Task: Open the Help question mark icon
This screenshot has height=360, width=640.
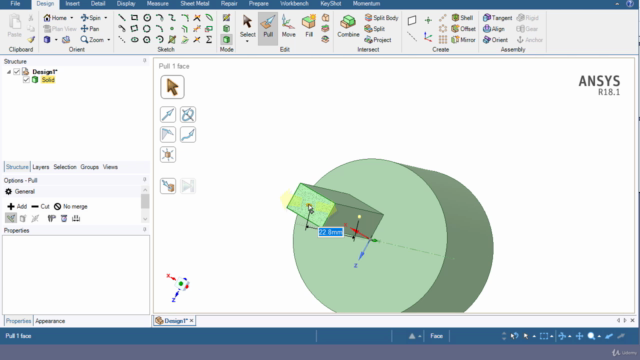Action: coord(630,4)
